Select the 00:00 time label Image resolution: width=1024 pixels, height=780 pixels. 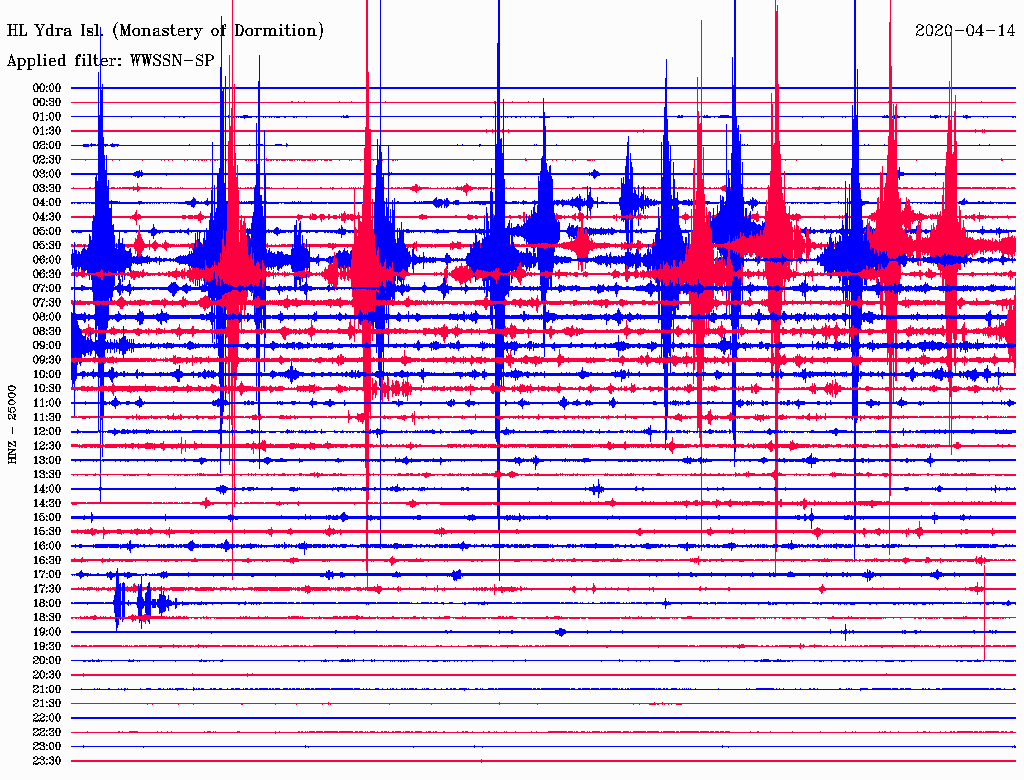[x=48, y=88]
